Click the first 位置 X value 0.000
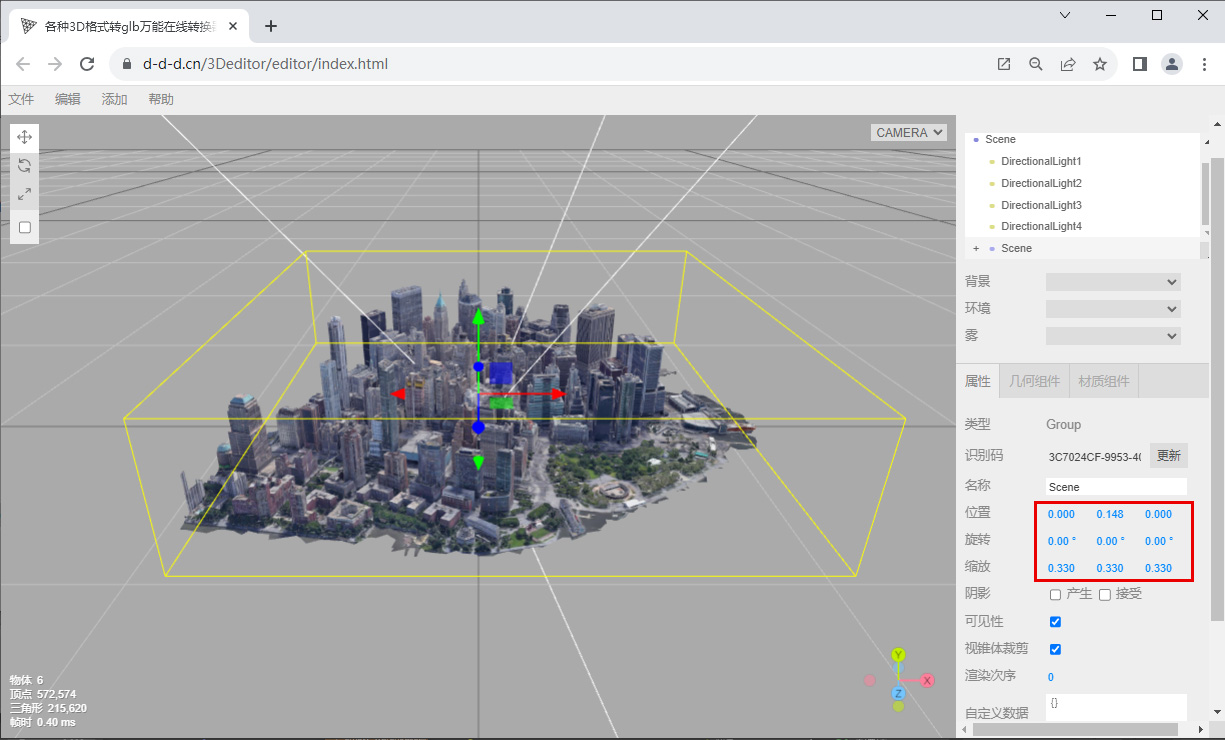 pyautogui.click(x=1061, y=514)
